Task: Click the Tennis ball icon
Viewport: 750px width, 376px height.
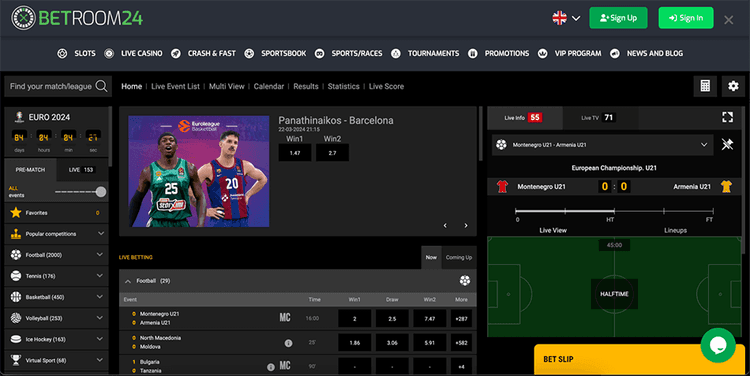Action: coord(16,276)
